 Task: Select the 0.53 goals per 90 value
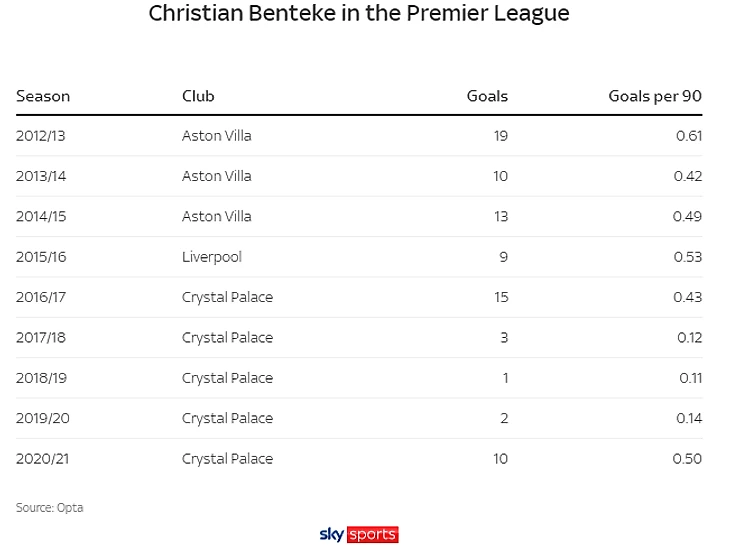click(x=688, y=257)
